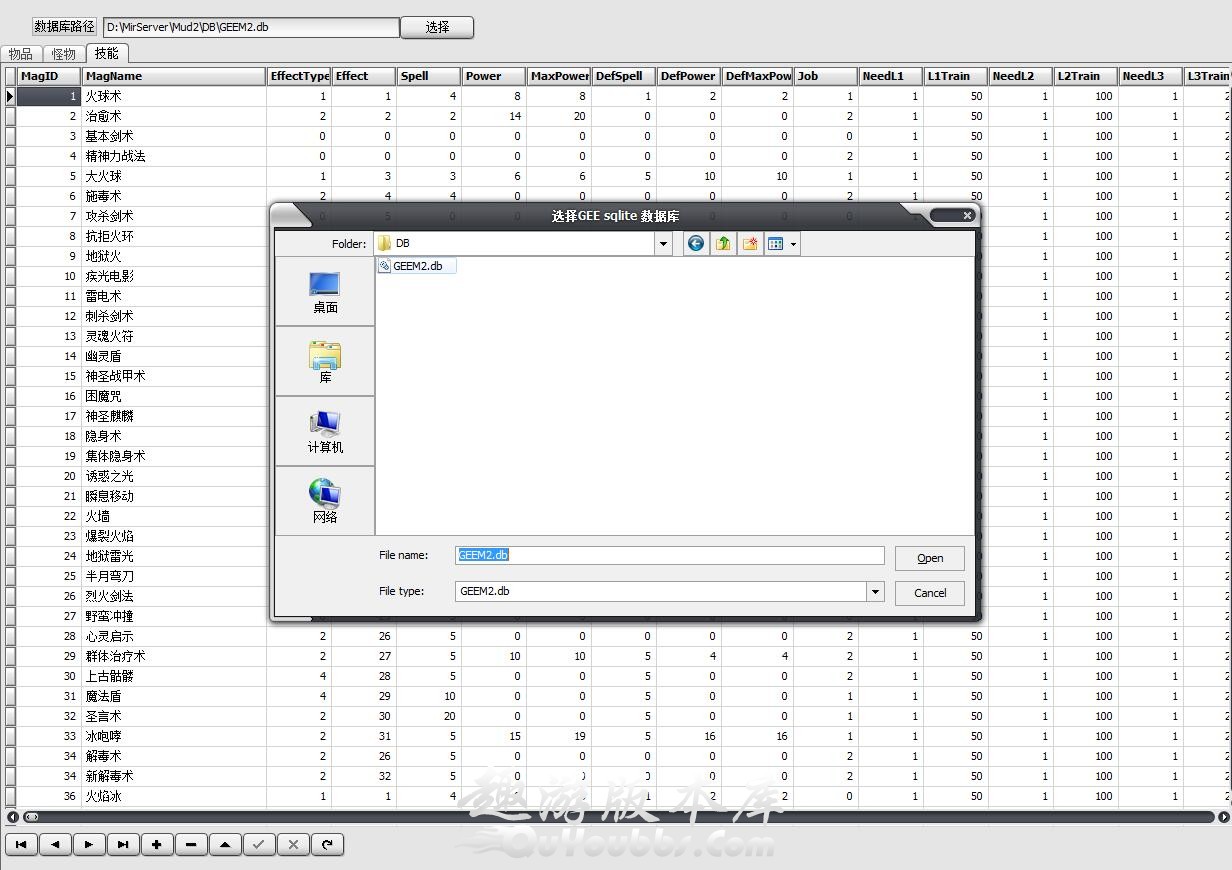The width and height of the screenshot is (1232, 870).
Task: Select the 神圣战甲术 skill name cell
Action: 174,376
